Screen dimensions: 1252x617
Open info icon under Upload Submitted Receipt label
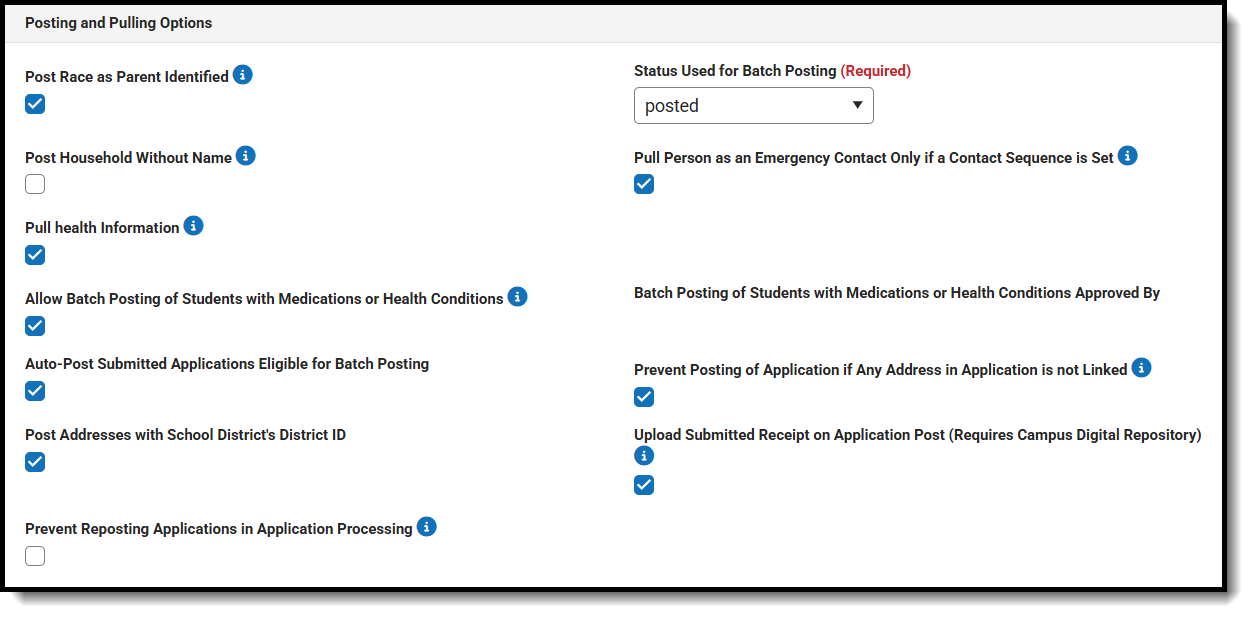(x=644, y=456)
